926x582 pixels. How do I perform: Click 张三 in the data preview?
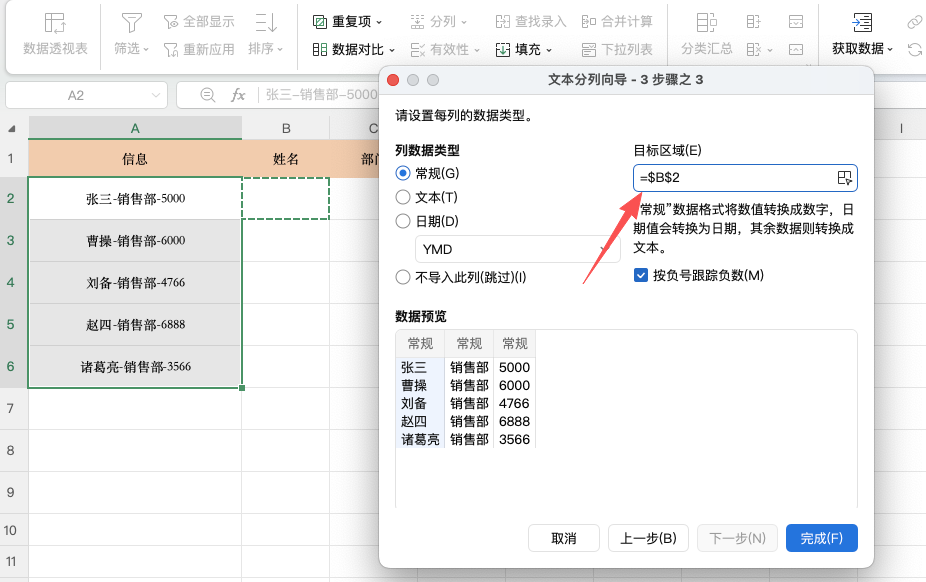(413, 367)
